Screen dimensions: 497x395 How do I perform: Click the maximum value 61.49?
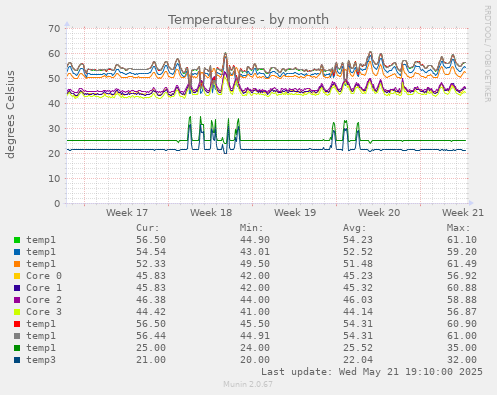462,264
